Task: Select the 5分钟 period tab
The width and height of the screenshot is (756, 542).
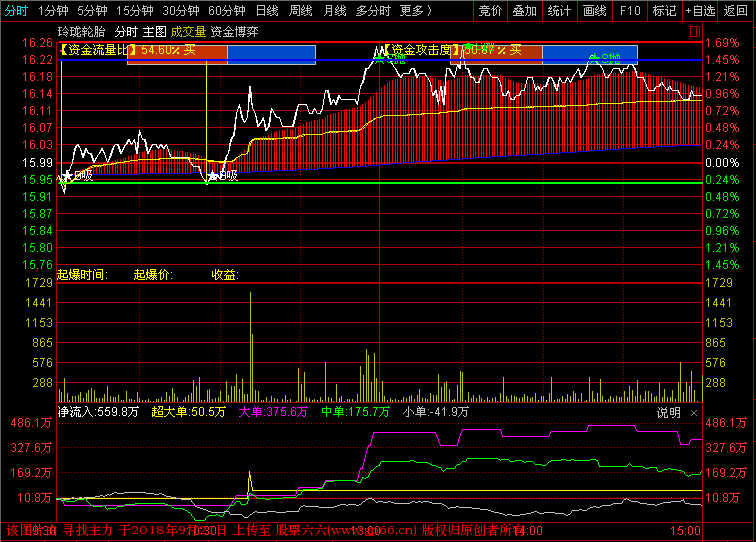Action: pos(92,11)
